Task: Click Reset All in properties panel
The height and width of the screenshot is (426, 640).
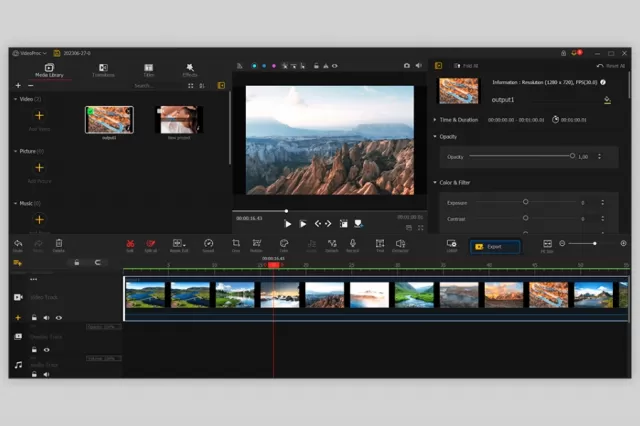Action: pos(611,66)
